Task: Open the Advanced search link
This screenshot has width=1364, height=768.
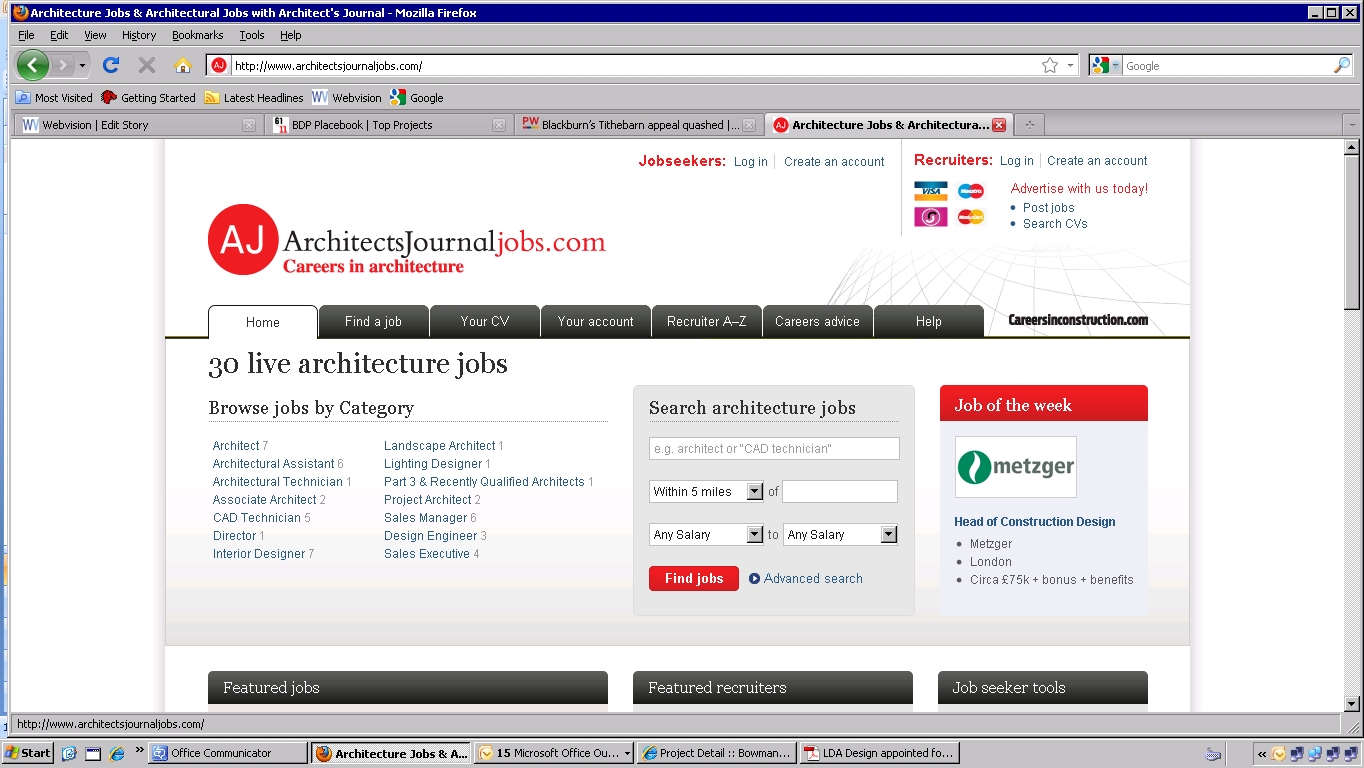Action: pos(813,578)
